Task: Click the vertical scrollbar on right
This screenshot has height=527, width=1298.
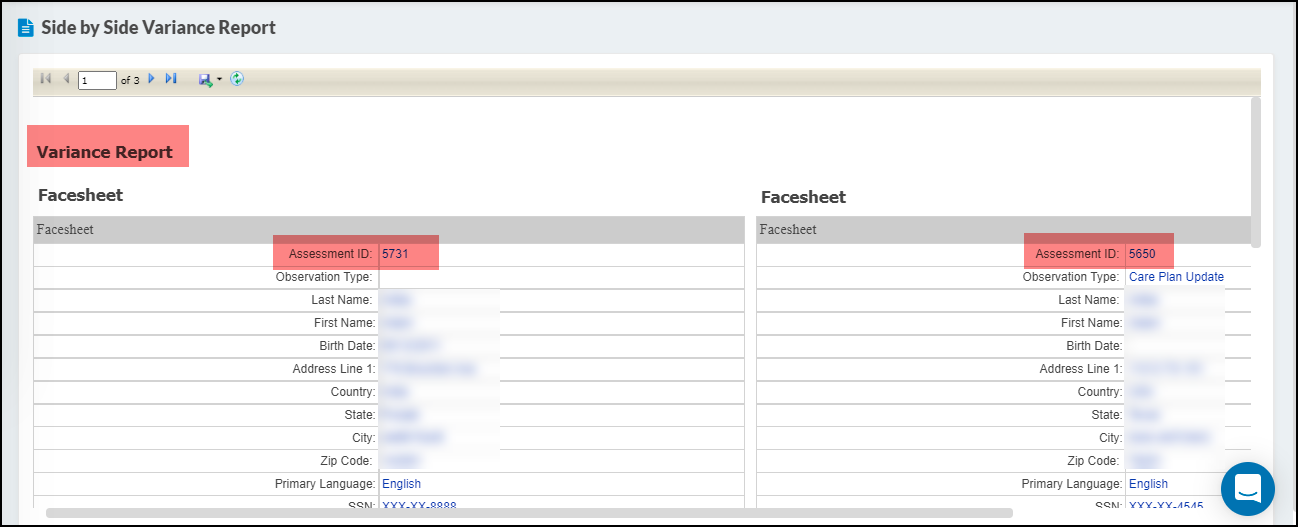Action: (1255, 170)
